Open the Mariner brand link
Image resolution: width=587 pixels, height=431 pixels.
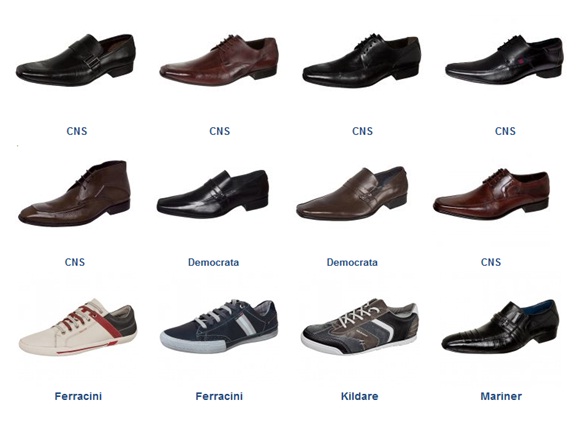tap(501, 396)
